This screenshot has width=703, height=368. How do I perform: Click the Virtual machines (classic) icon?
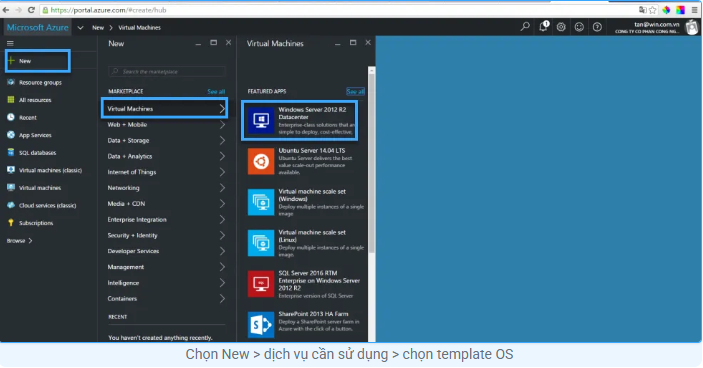tap(11, 170)
